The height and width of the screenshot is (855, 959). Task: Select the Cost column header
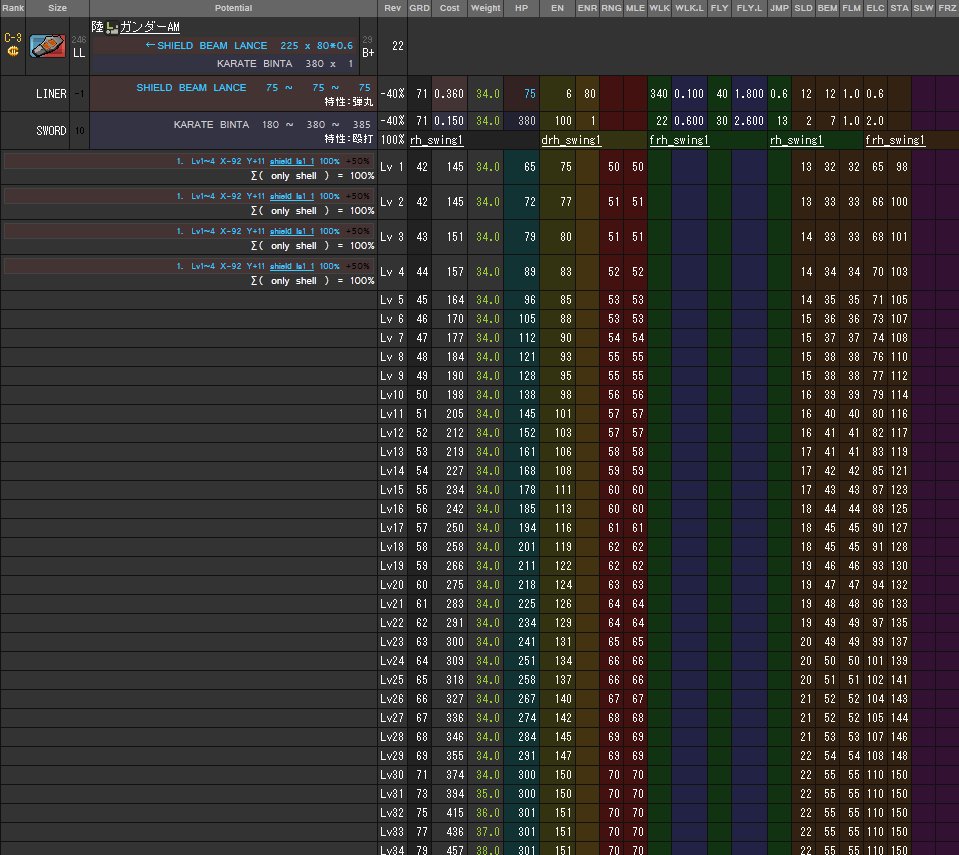[450, 8]
